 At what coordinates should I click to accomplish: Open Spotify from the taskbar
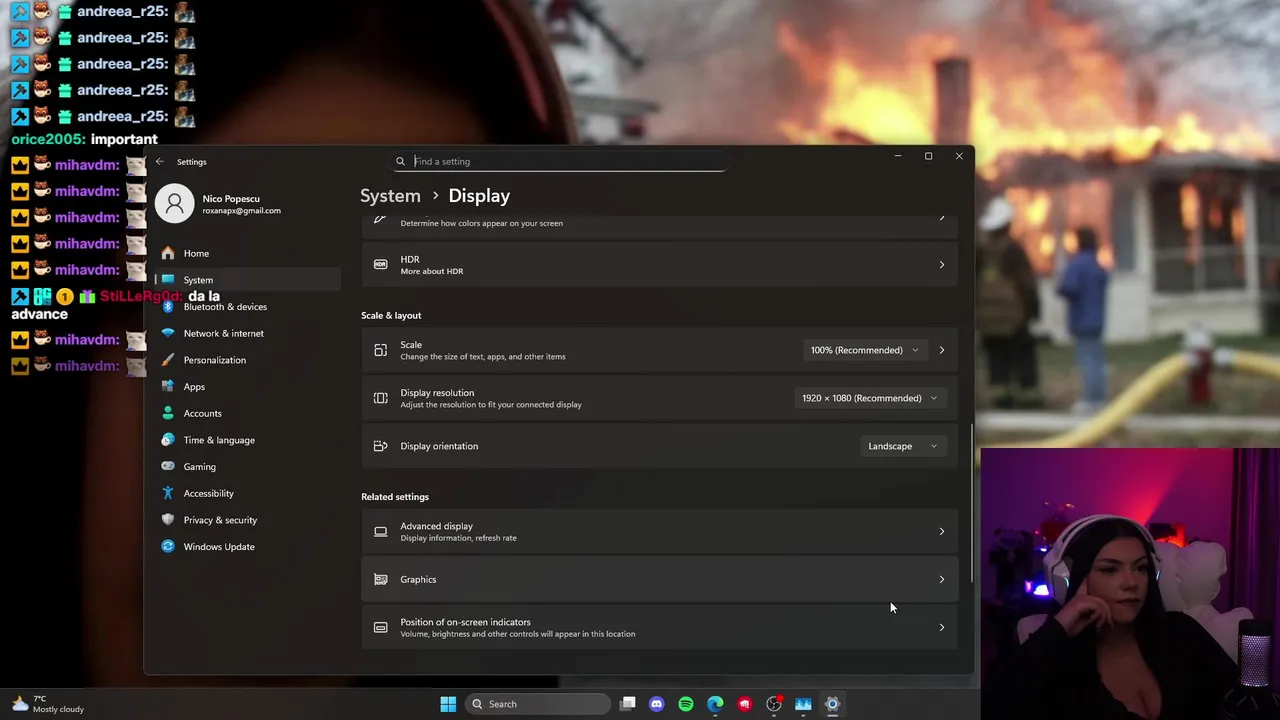click(686, 704)
